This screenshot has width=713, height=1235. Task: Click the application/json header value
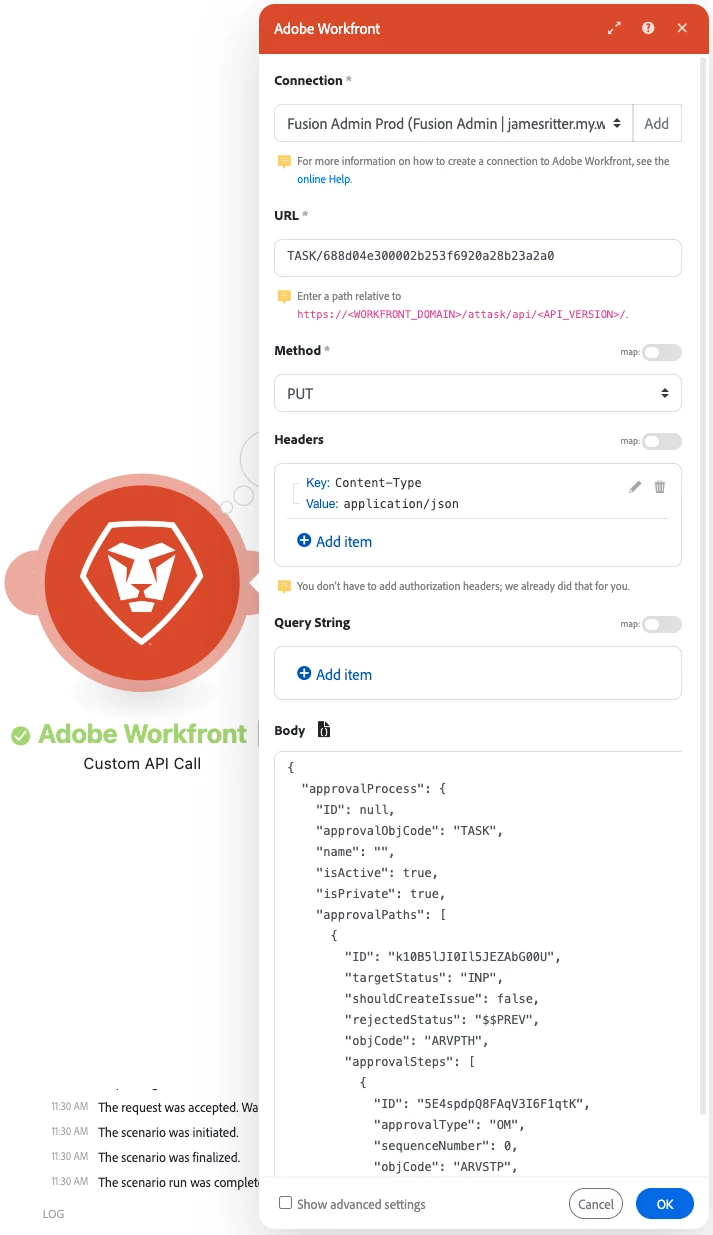coord(401,504)
